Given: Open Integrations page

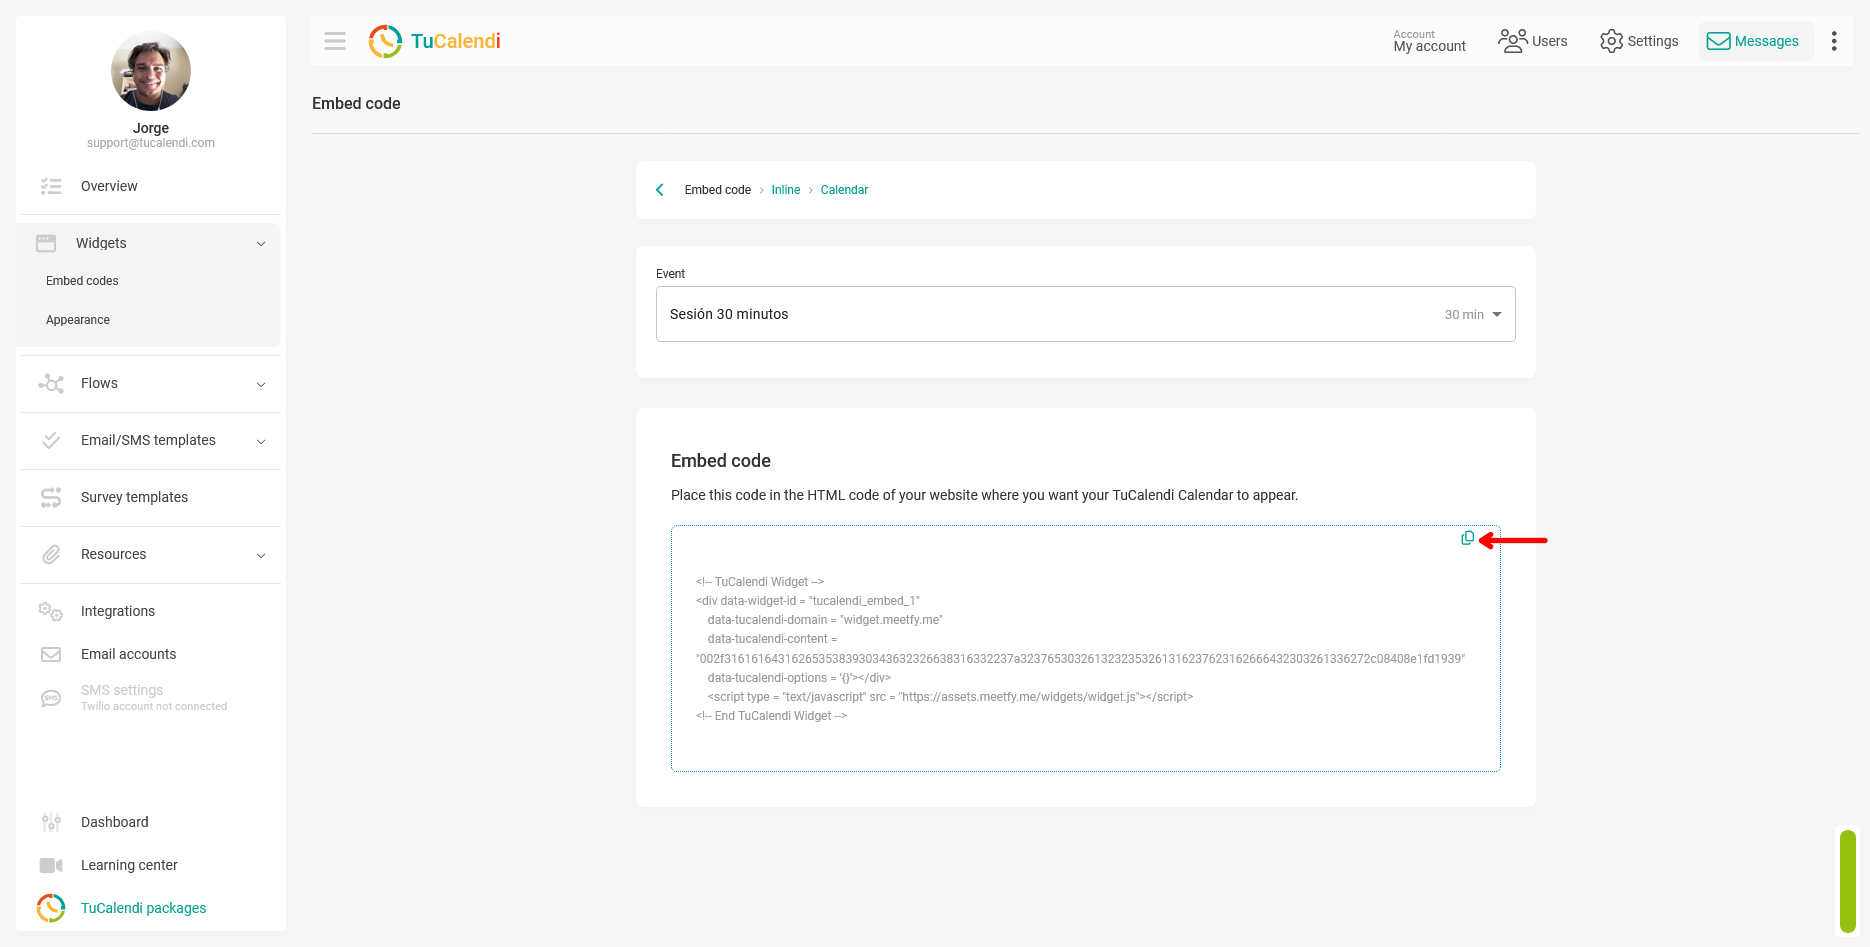Looking at the screenshot, I should 118,611.
